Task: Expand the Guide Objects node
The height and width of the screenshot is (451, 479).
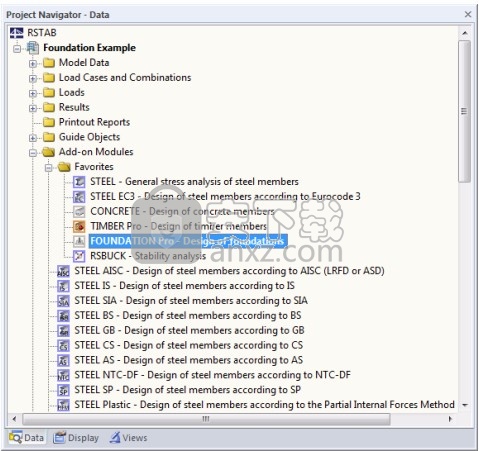Action: [x=33, y=138]
